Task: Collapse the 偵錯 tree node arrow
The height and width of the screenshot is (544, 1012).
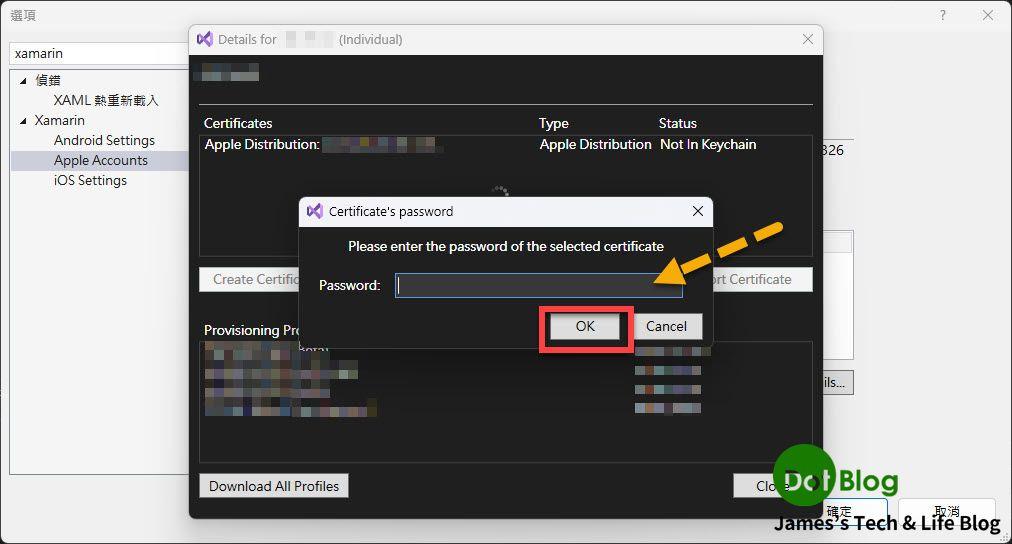Action: (23, 81)
